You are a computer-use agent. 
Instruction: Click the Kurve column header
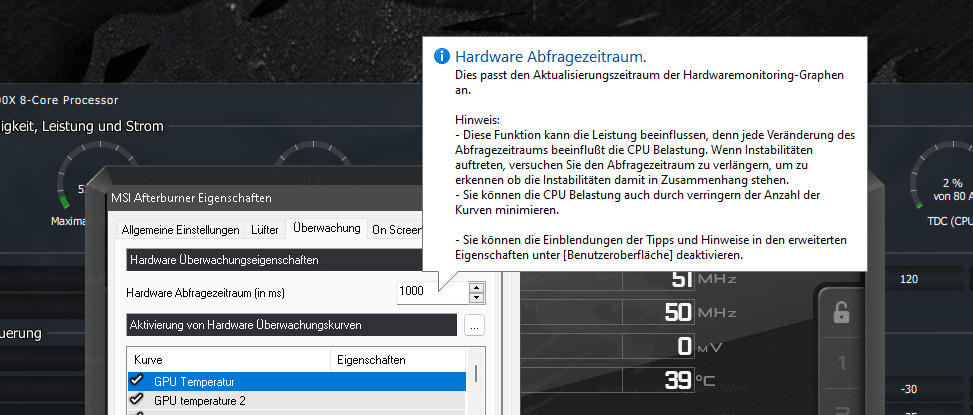point(229,360)
